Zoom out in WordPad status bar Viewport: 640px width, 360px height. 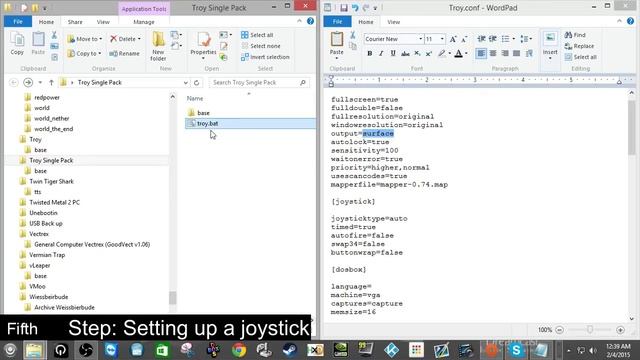coord(560,330)
